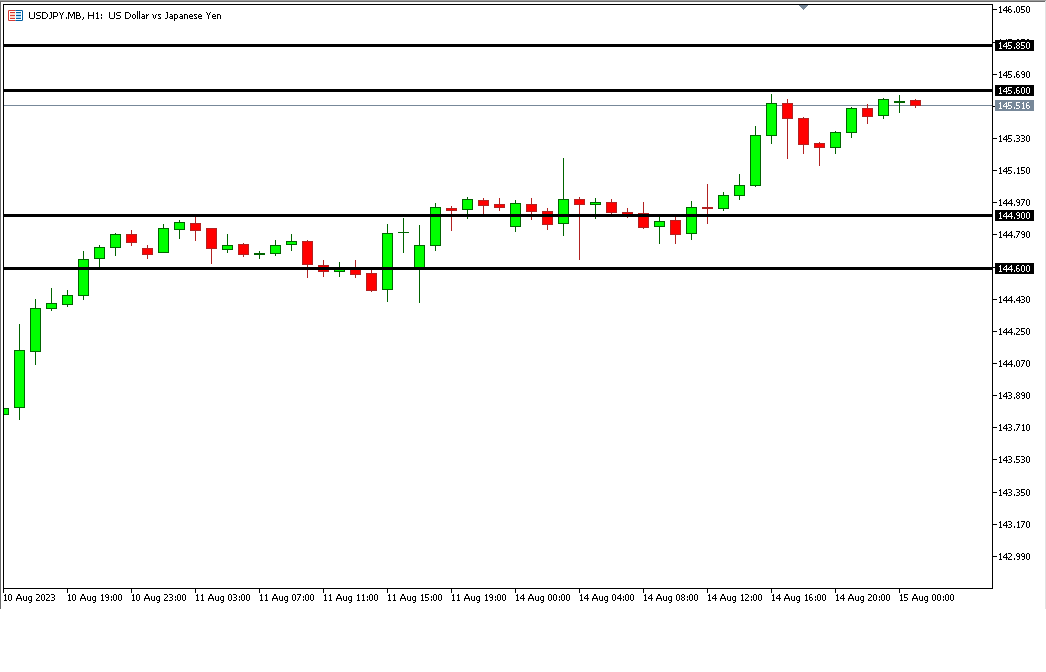
Task: Click the chart symbol icon beside USDJPY.MB
Action: 15,15
